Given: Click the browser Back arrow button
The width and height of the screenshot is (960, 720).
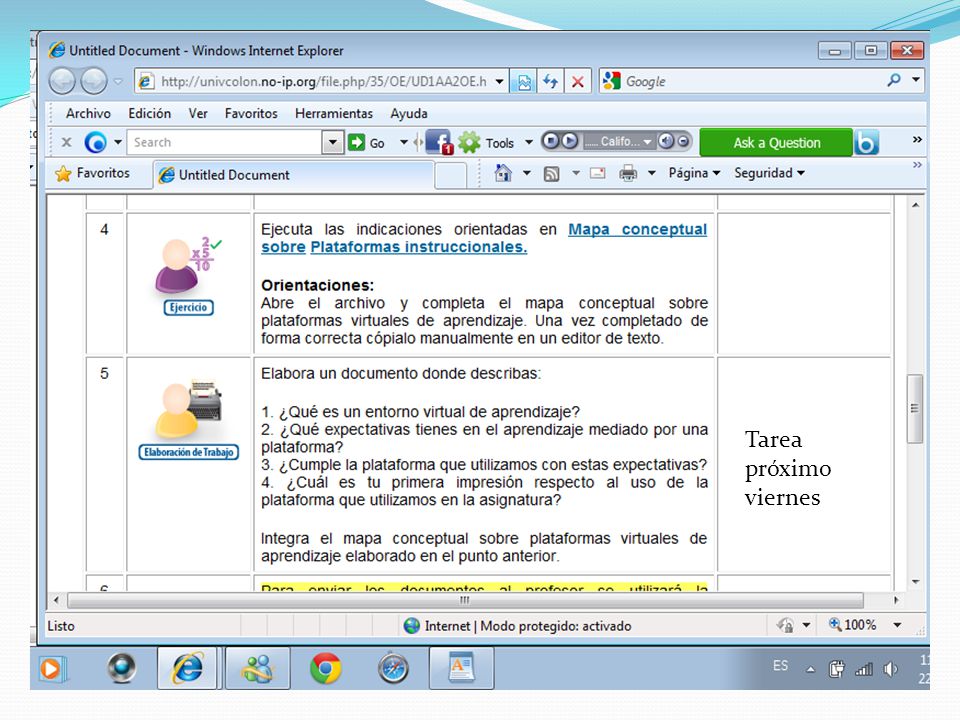Looking at the screenshot, I should [x=62, y=81].
